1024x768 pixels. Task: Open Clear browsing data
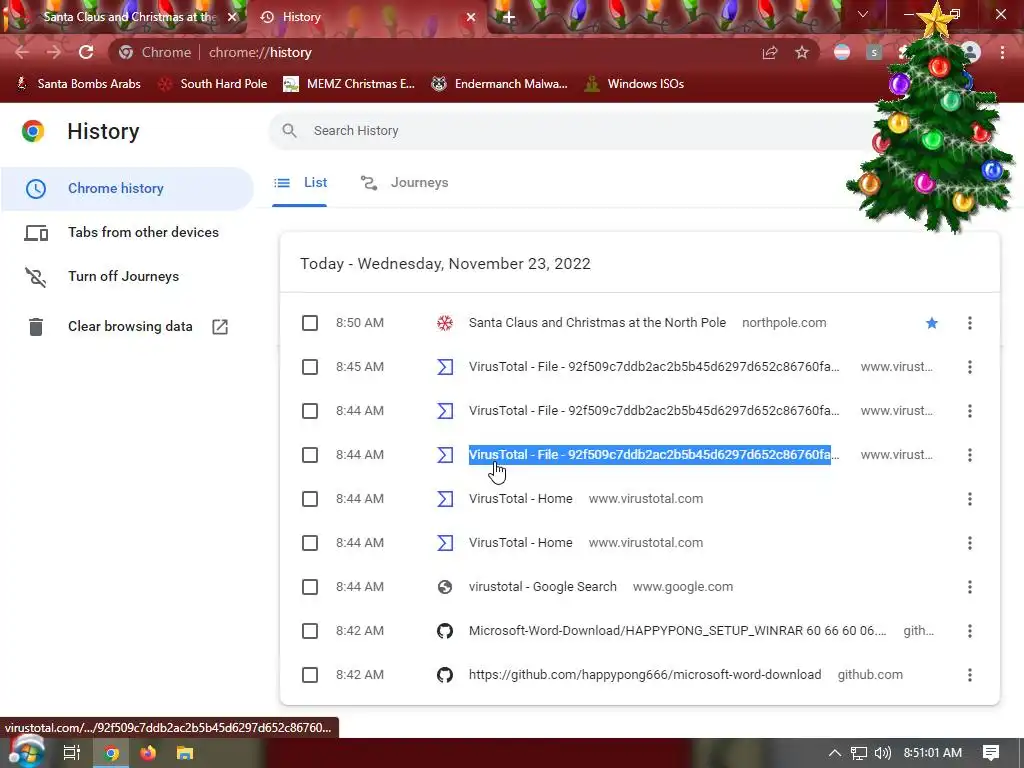127,327
